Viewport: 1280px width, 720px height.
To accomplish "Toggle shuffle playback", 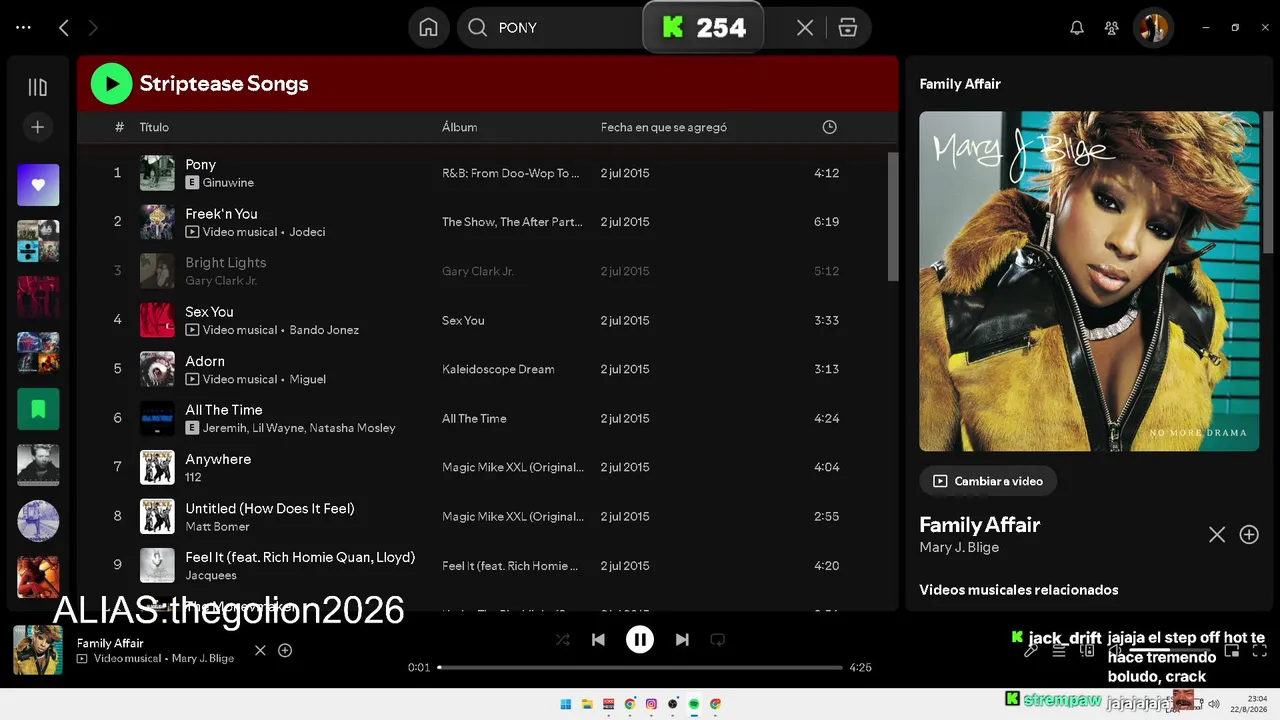I will (x=563, y=640).
